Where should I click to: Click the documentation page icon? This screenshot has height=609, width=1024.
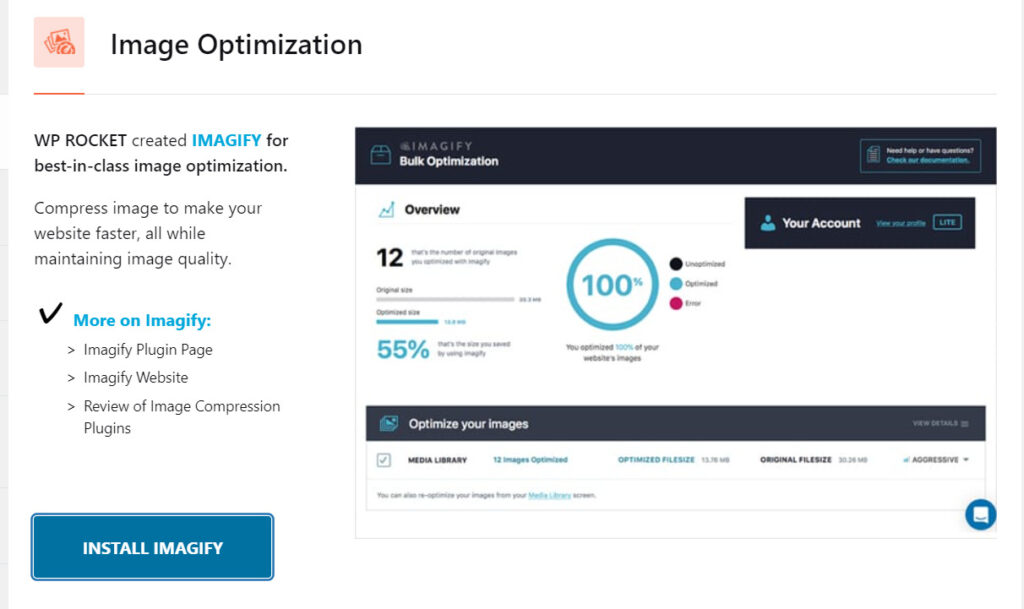873,155
